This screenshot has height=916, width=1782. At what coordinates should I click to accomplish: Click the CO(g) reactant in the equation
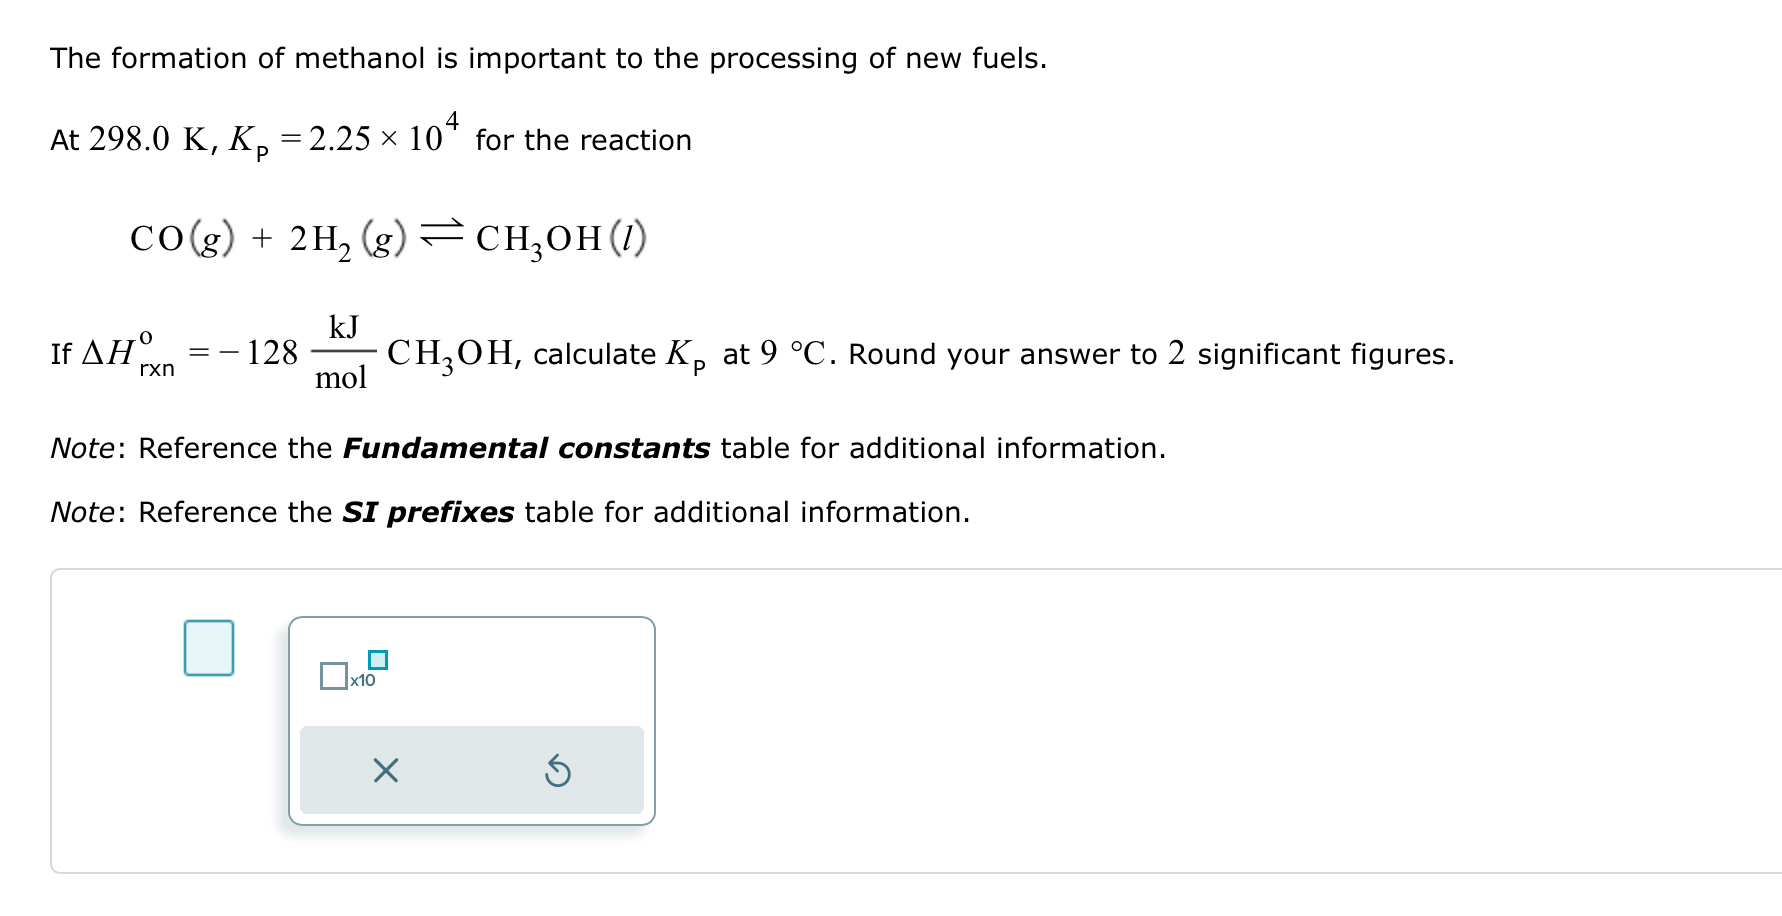[x=182, y=239]
